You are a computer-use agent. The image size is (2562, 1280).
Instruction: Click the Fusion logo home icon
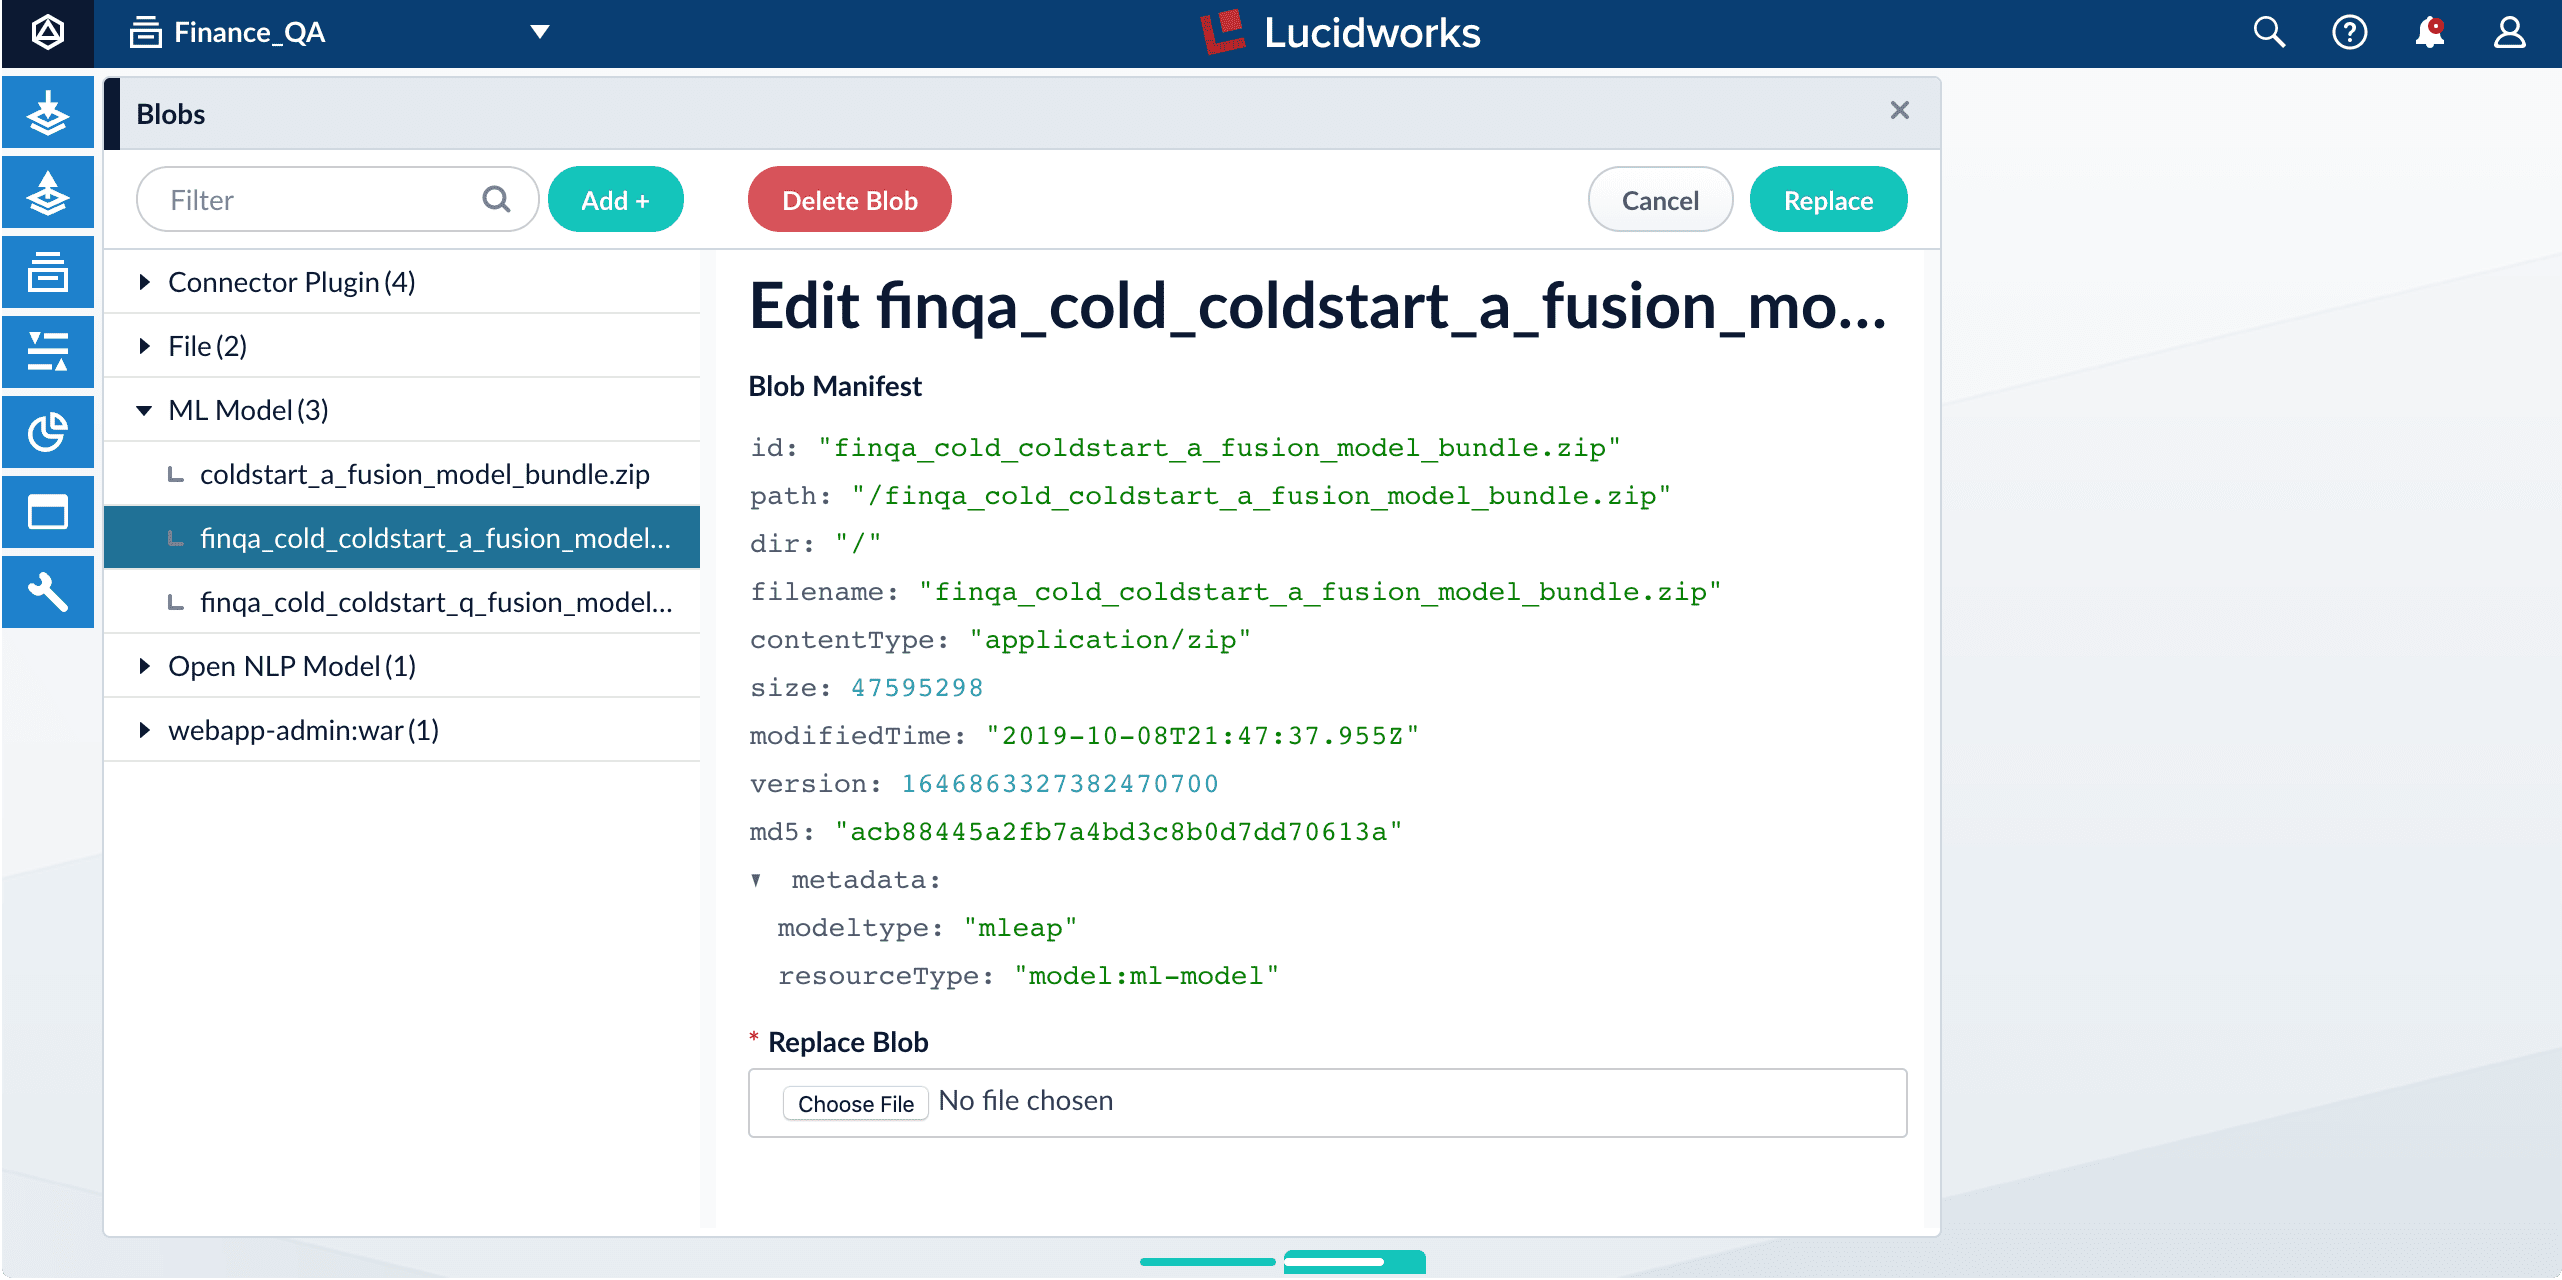click(47, 33)
